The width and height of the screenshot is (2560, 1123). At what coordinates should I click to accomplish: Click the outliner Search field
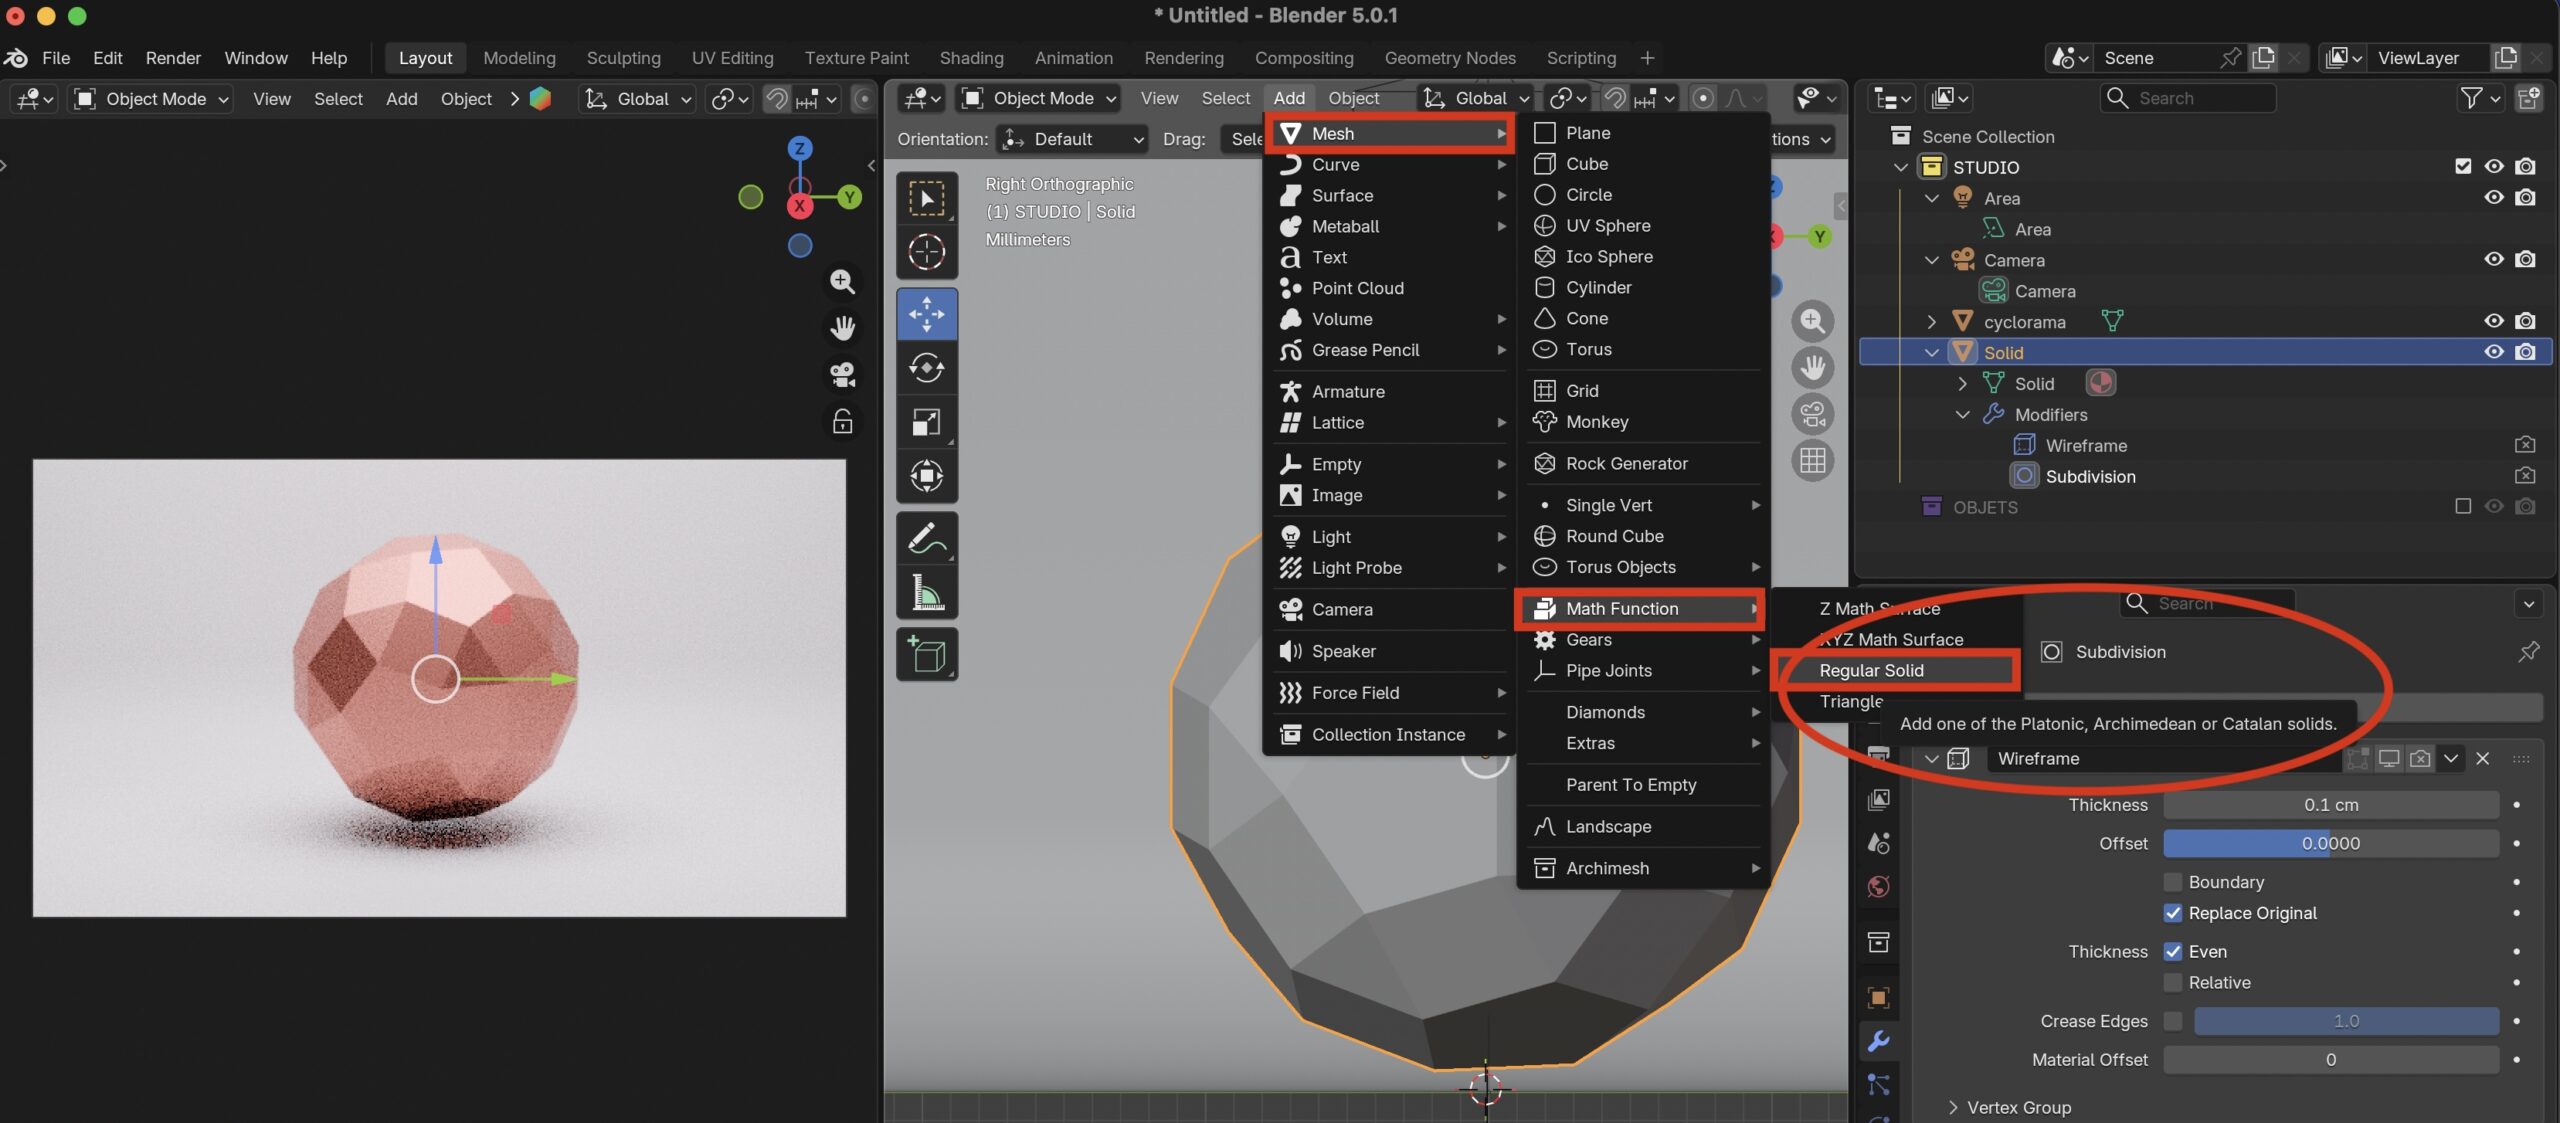(x=2187, y=98)
